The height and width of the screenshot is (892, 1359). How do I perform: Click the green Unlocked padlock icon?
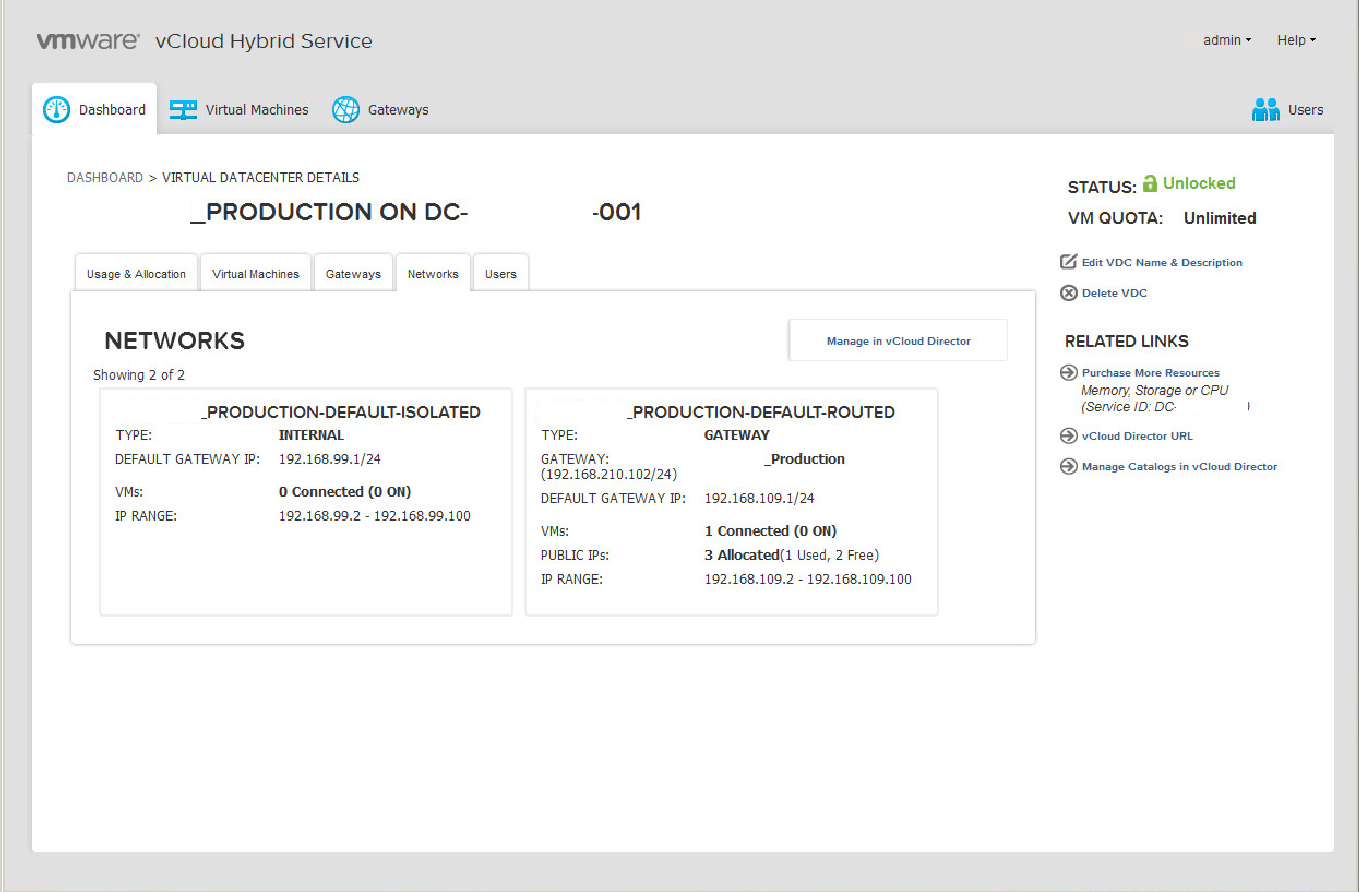tap(1150, 183)
